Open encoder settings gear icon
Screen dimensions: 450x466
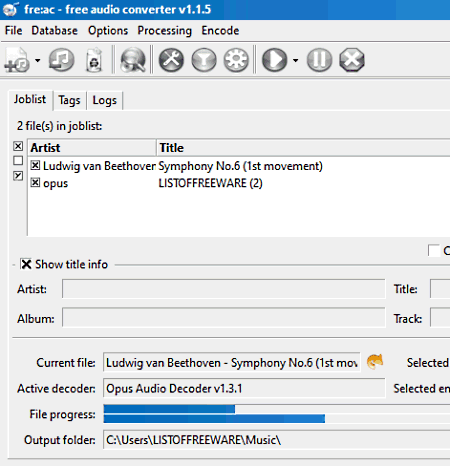tap(236, 60)
